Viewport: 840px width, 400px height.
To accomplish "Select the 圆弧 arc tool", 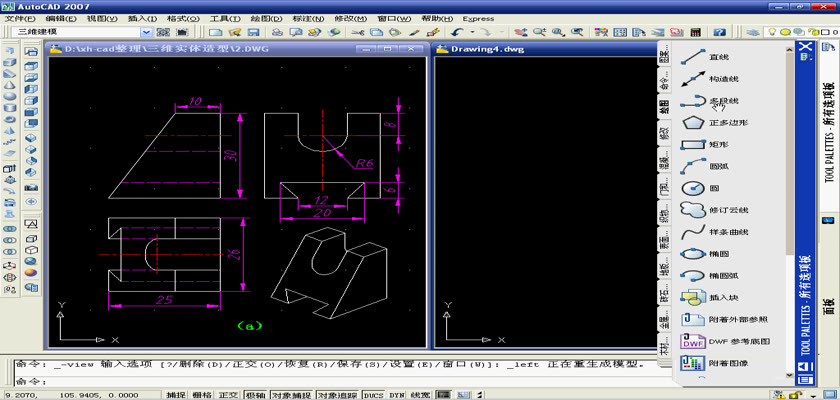I will coord(706,167).
